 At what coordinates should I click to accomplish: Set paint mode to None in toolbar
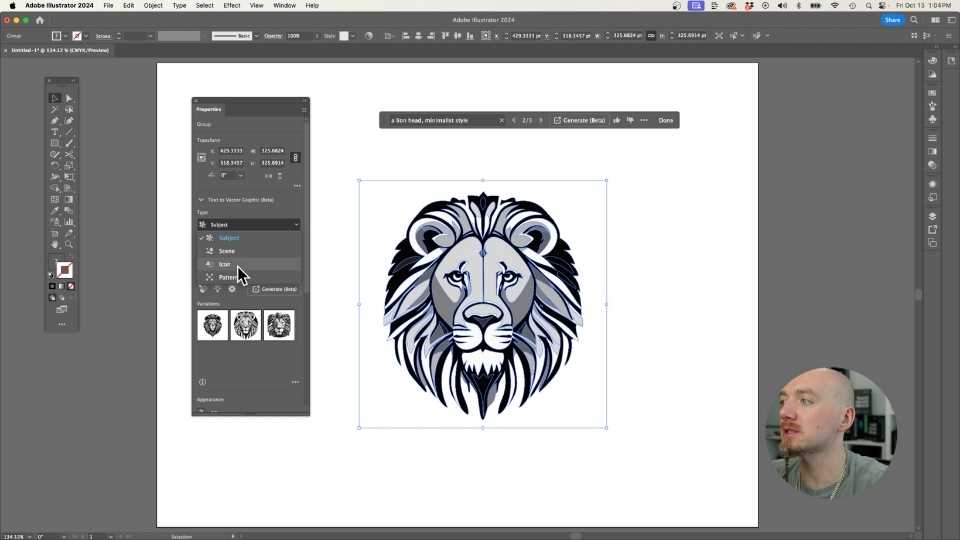click(71, 286)
